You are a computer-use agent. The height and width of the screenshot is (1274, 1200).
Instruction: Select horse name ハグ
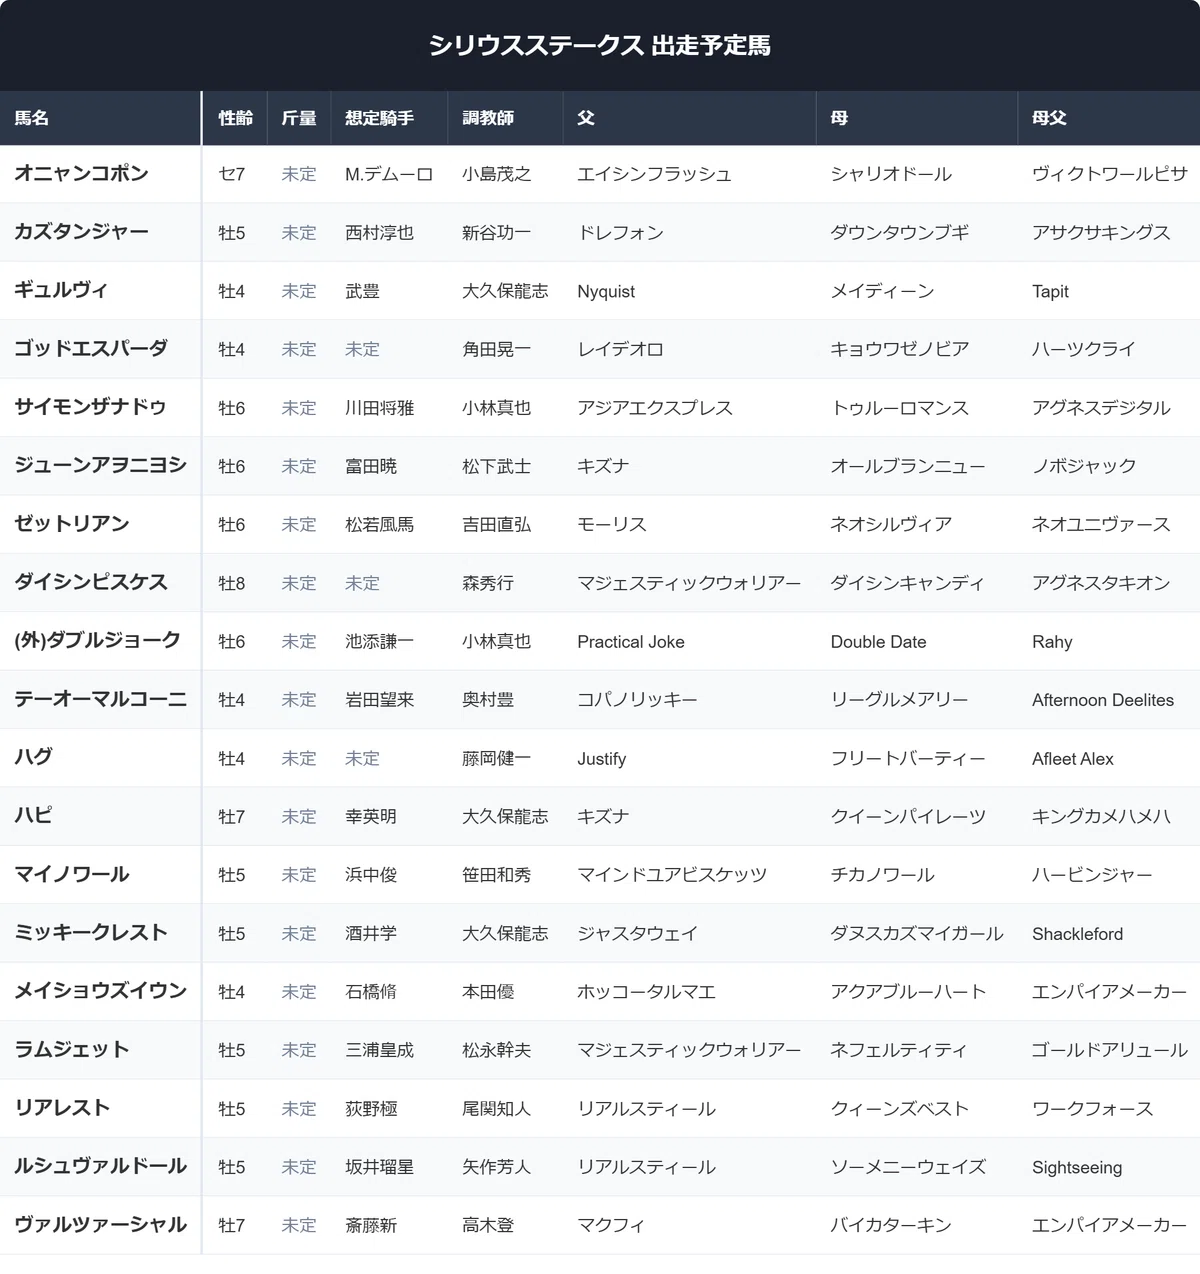pyautogui.click(x=33, y=757)
